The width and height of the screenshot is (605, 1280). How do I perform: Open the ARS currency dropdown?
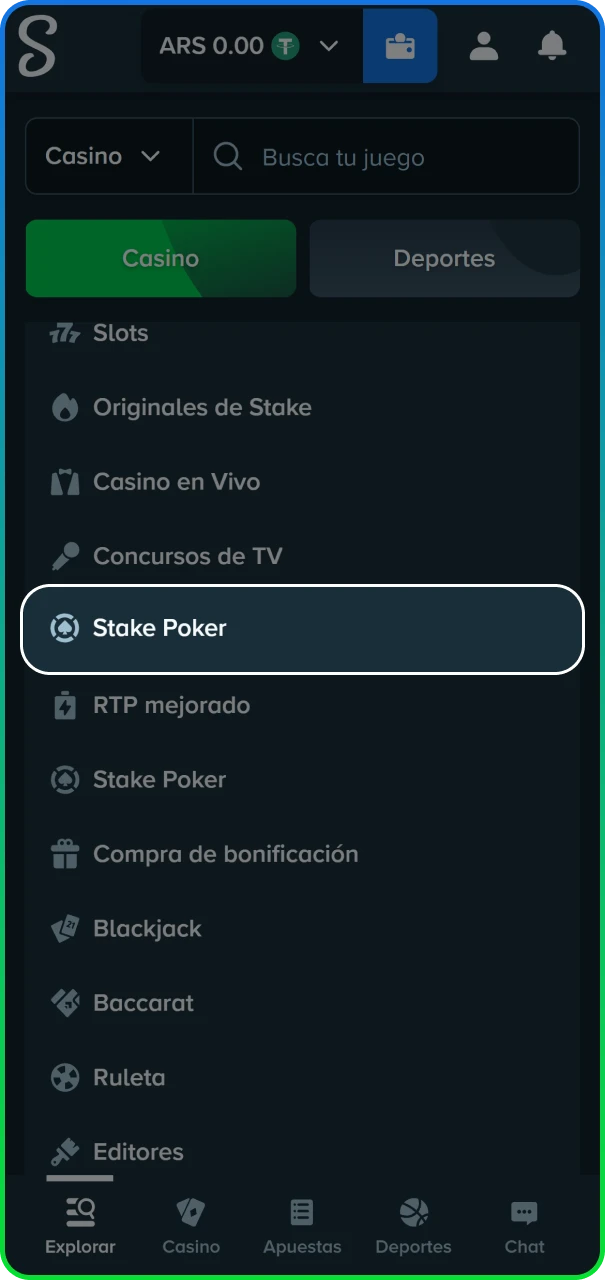(x=250, y=46)
